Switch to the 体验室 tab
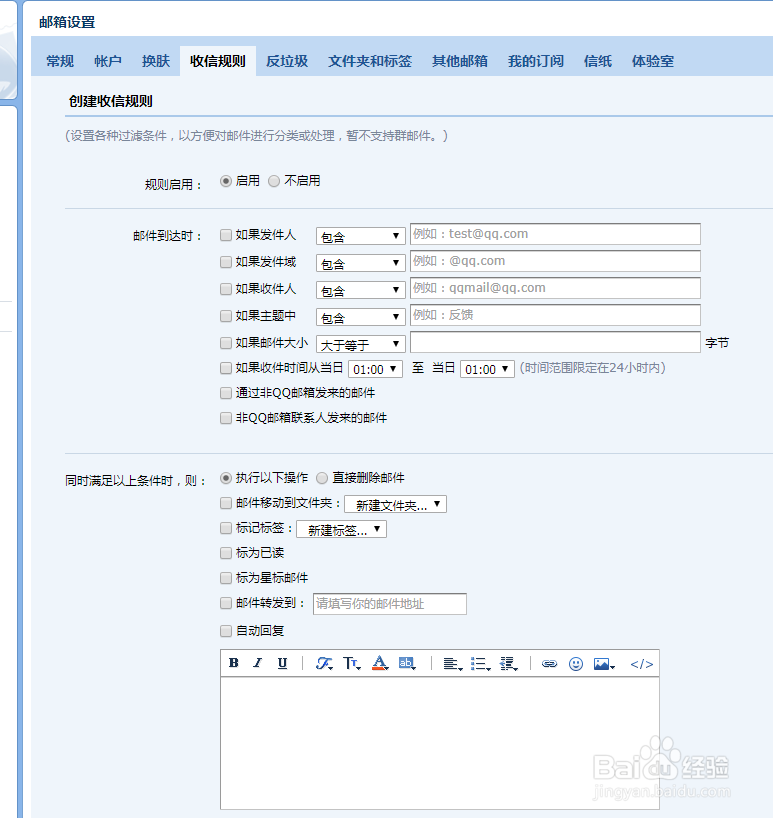This screenshot has height=818, width=773. [x=653, y=61]
